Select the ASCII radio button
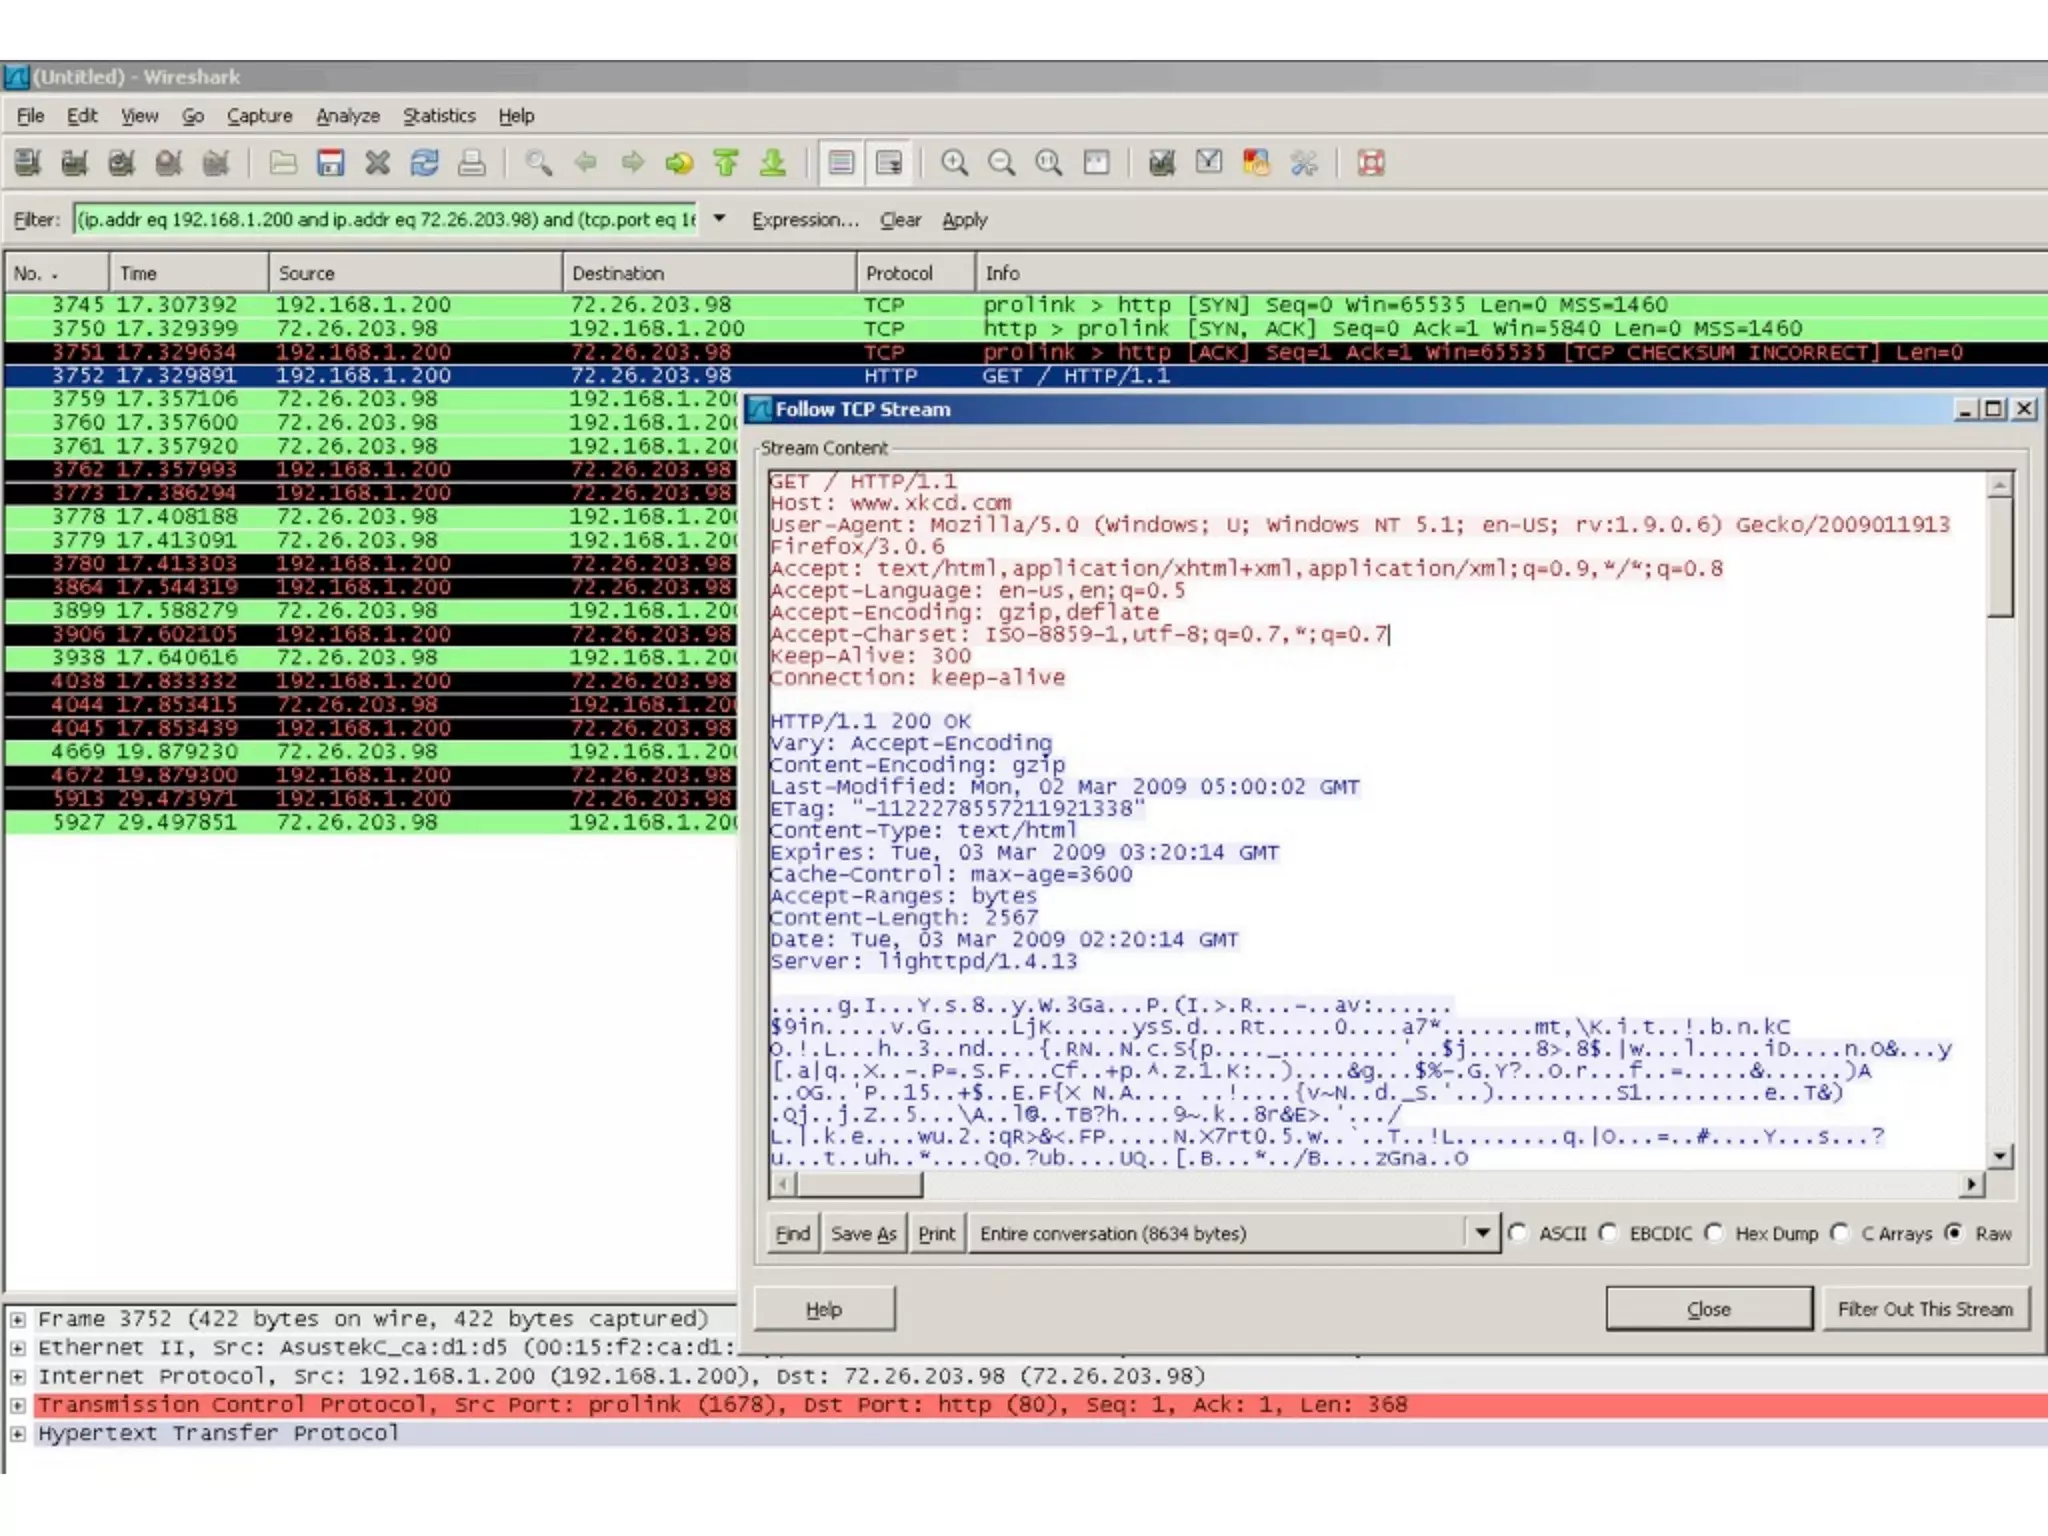Screen dimensions: 2048x1536 [x=1518, y=1233]
